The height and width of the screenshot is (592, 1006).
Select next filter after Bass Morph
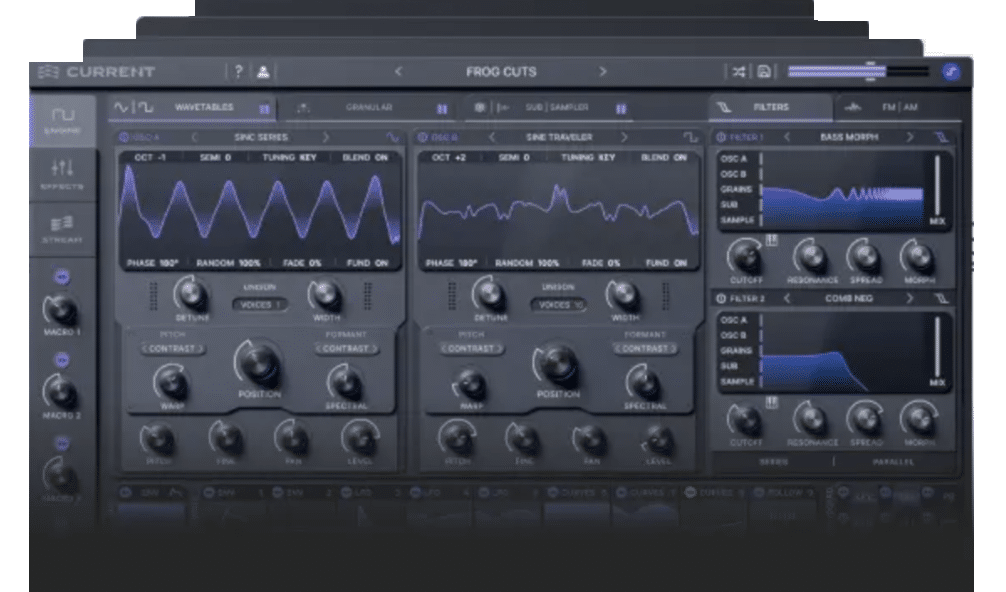pyautogui.click(x=910, y=137)
